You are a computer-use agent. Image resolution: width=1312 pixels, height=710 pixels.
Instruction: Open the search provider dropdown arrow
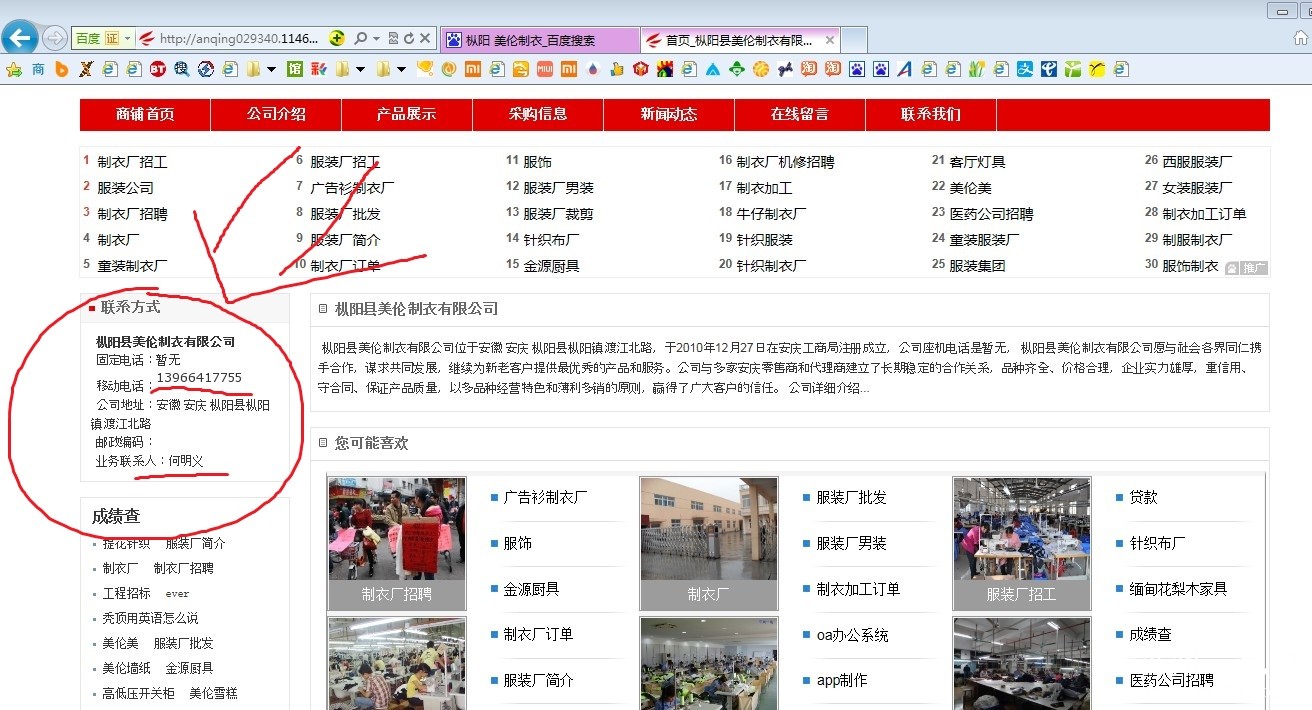tap(376, 39)
